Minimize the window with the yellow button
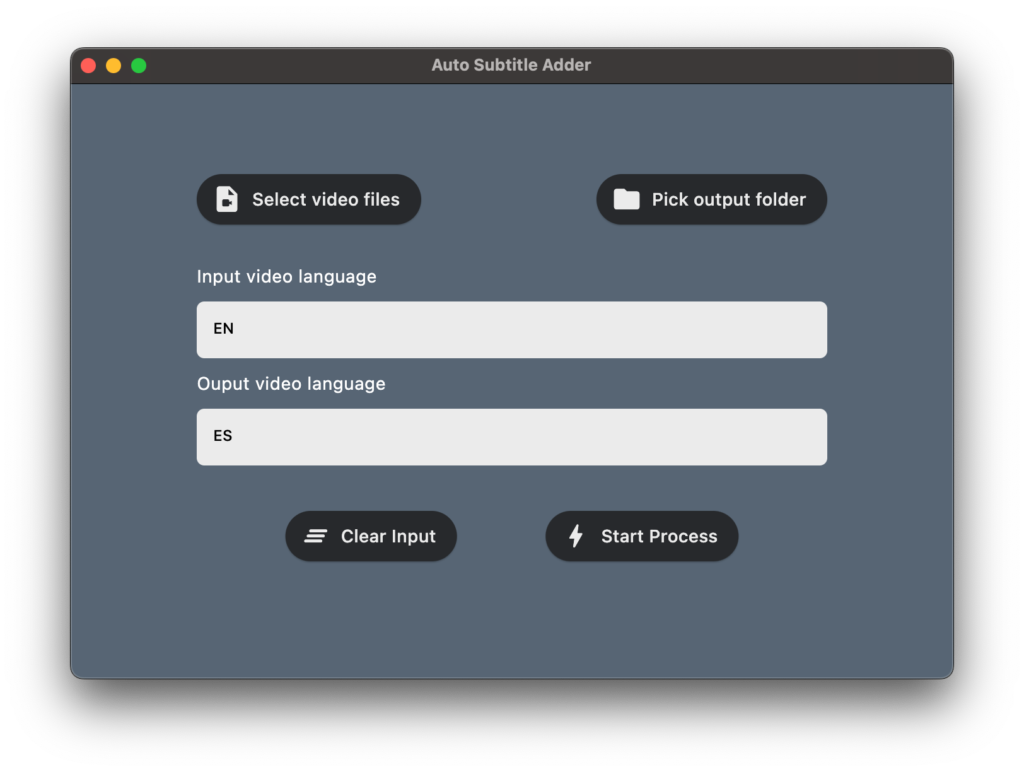This screenshot has width=1024, height=772. pos(113,65)
